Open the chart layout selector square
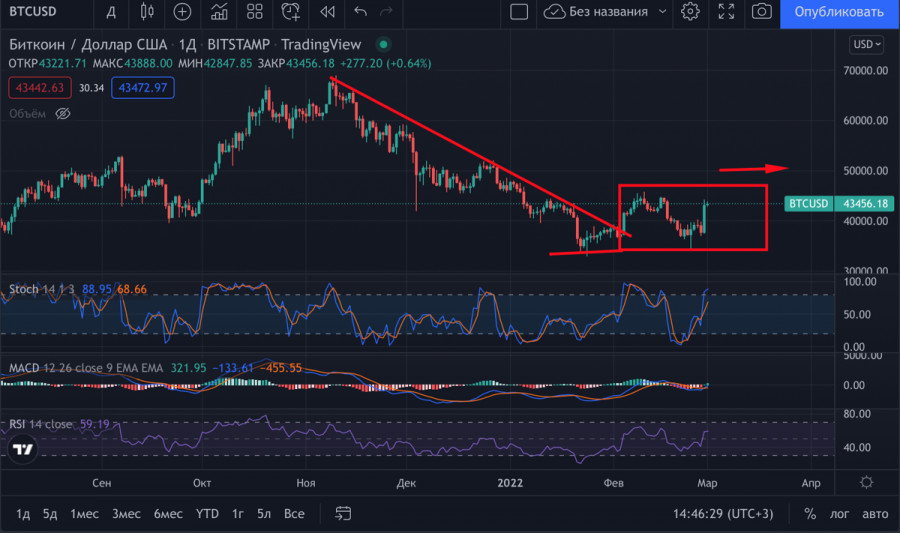 [x=519, y=11]
